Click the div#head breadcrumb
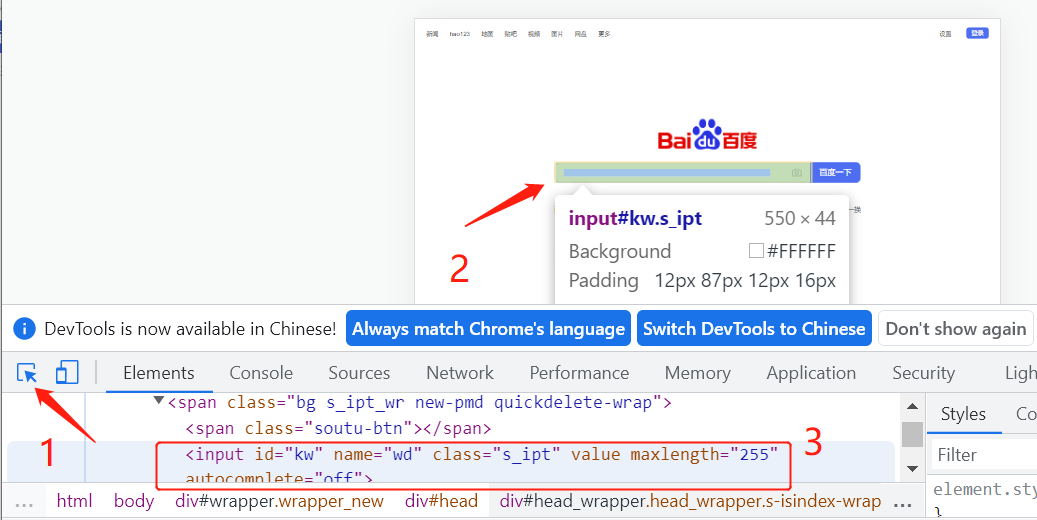Screen dimensions: 1037x520 [x=441, y=501]
